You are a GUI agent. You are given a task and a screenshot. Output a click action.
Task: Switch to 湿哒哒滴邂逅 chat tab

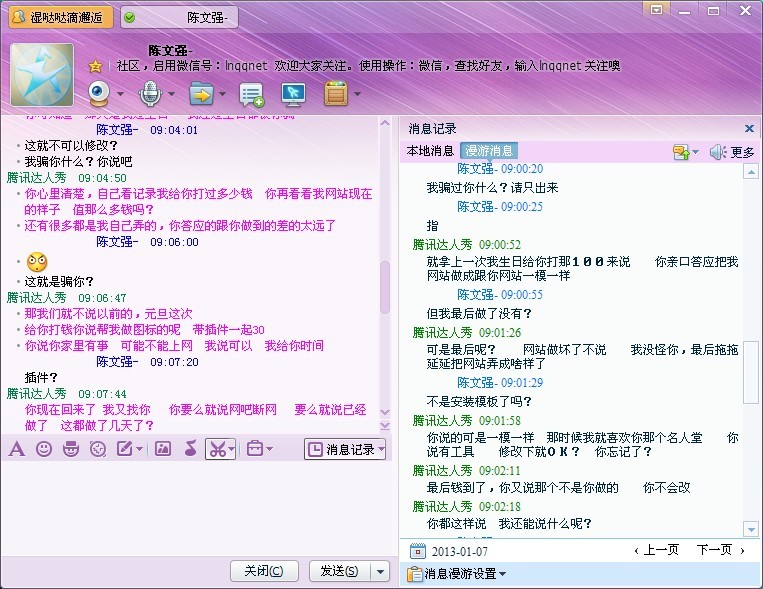(61, 18)
